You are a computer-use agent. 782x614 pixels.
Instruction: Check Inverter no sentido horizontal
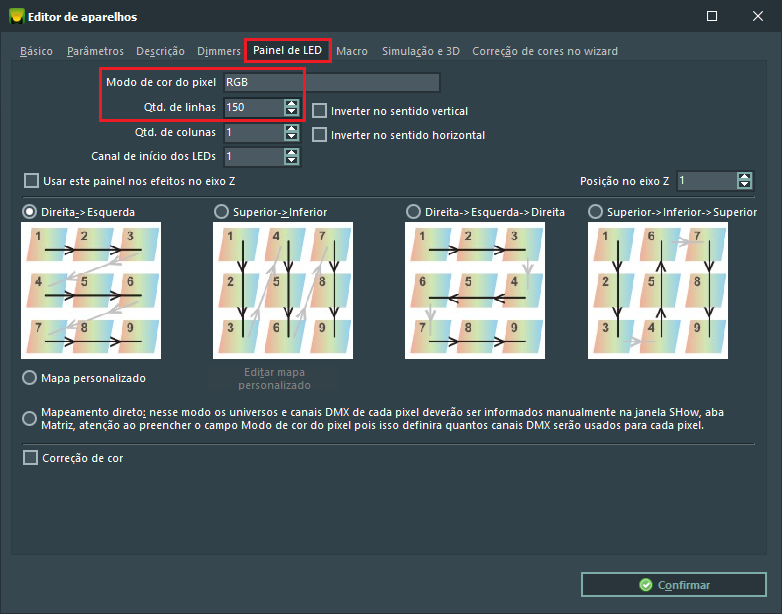click(x=320, y=134)
